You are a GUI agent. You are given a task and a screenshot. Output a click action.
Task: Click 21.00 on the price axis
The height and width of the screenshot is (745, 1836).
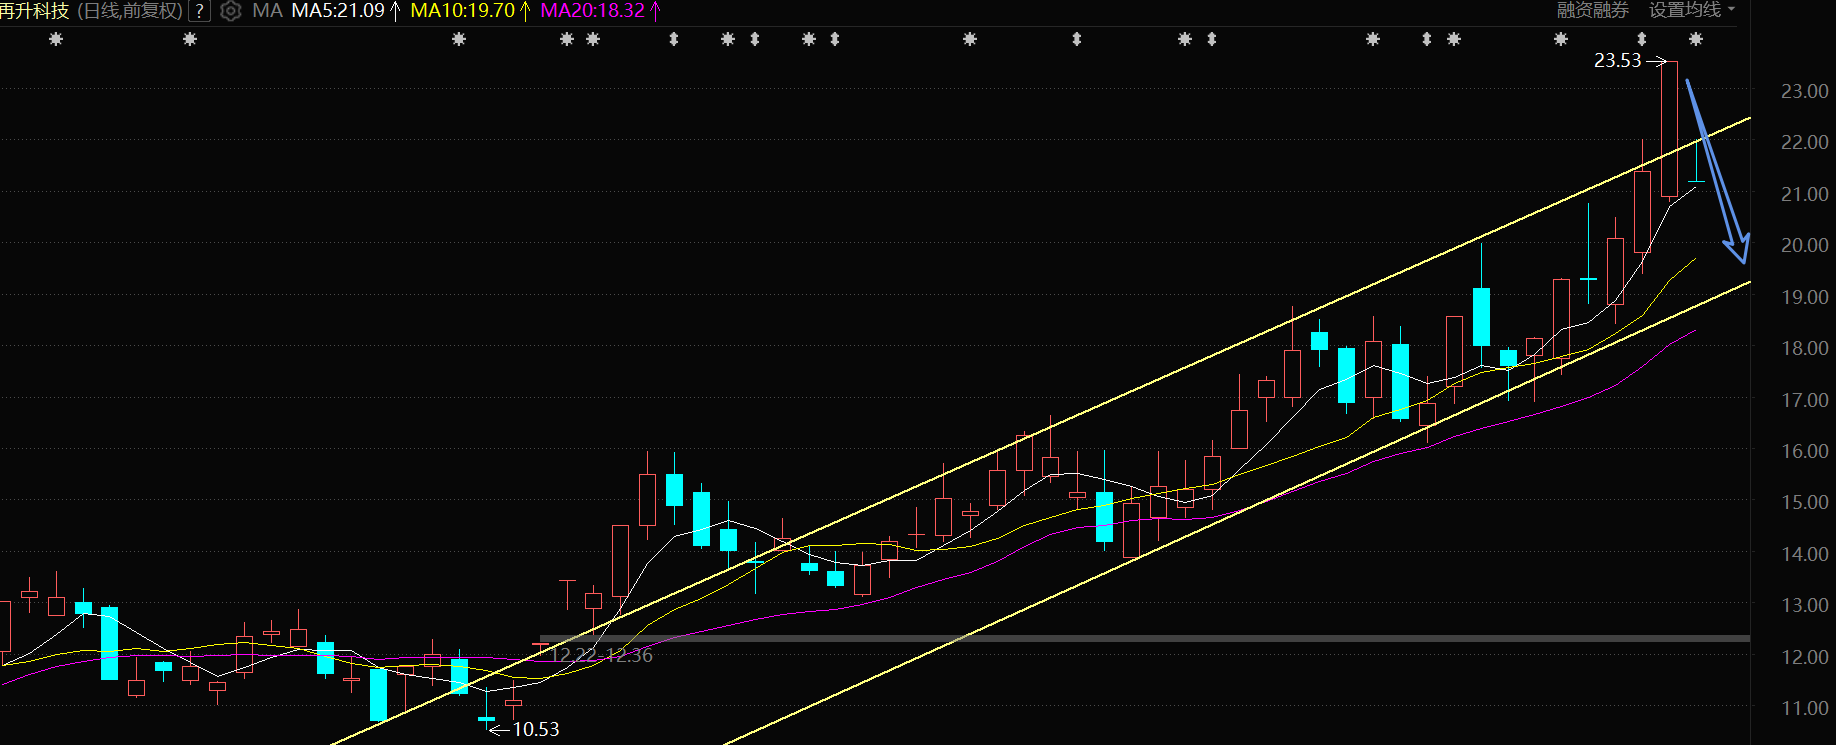pos(1804,194)
